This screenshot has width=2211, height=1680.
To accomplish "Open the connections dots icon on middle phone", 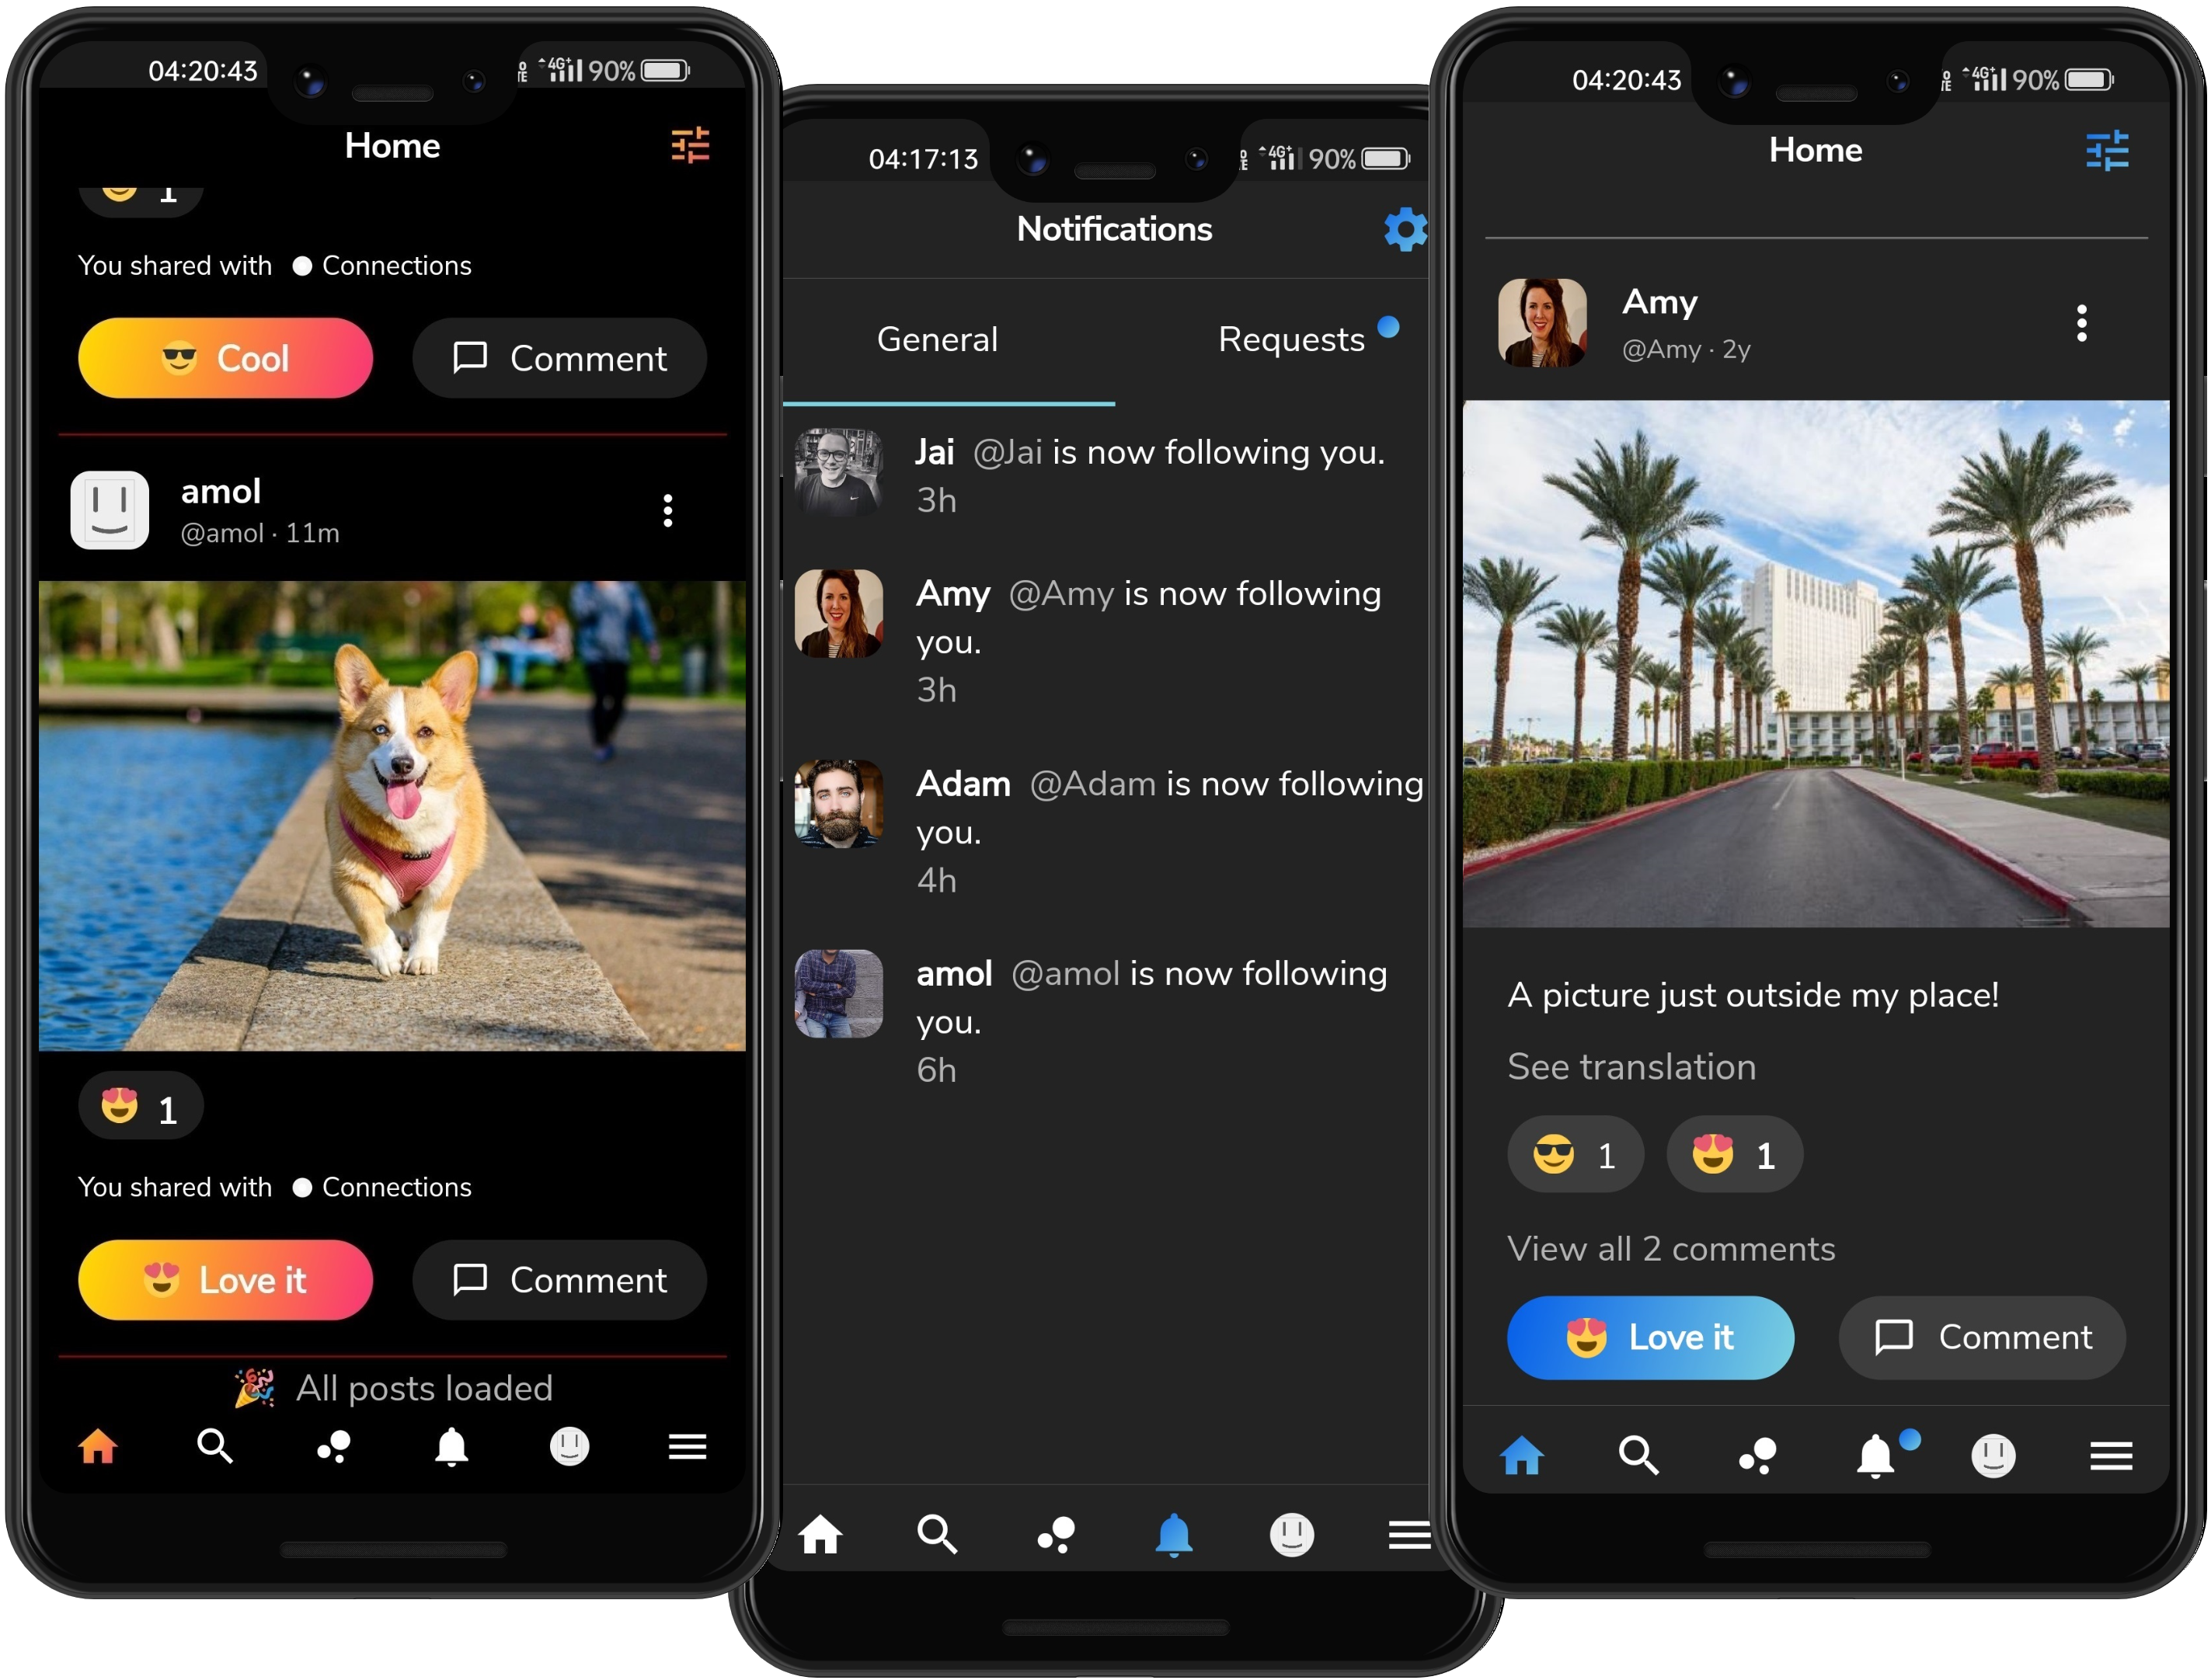I will [1056, 1534].
